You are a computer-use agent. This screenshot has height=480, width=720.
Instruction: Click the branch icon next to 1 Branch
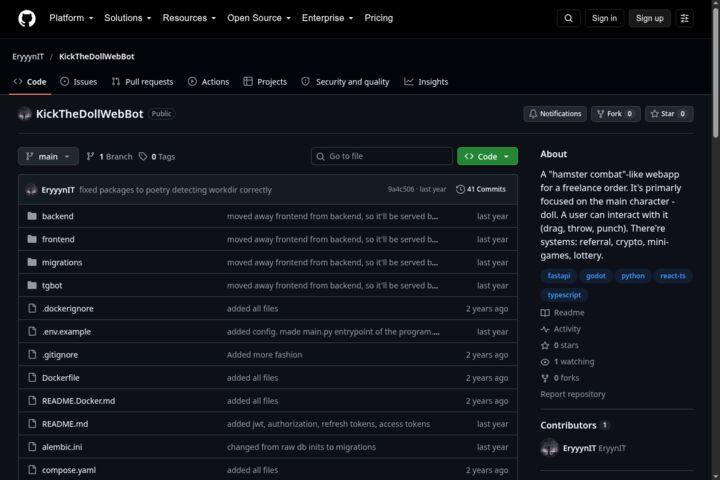(x=90, y=156)
